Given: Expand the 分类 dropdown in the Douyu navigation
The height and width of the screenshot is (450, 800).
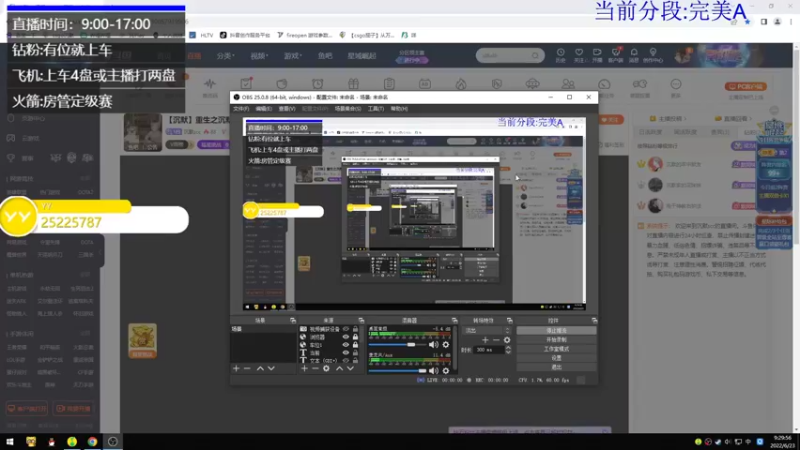Looking at the screenshot, I should pos(226,56).
